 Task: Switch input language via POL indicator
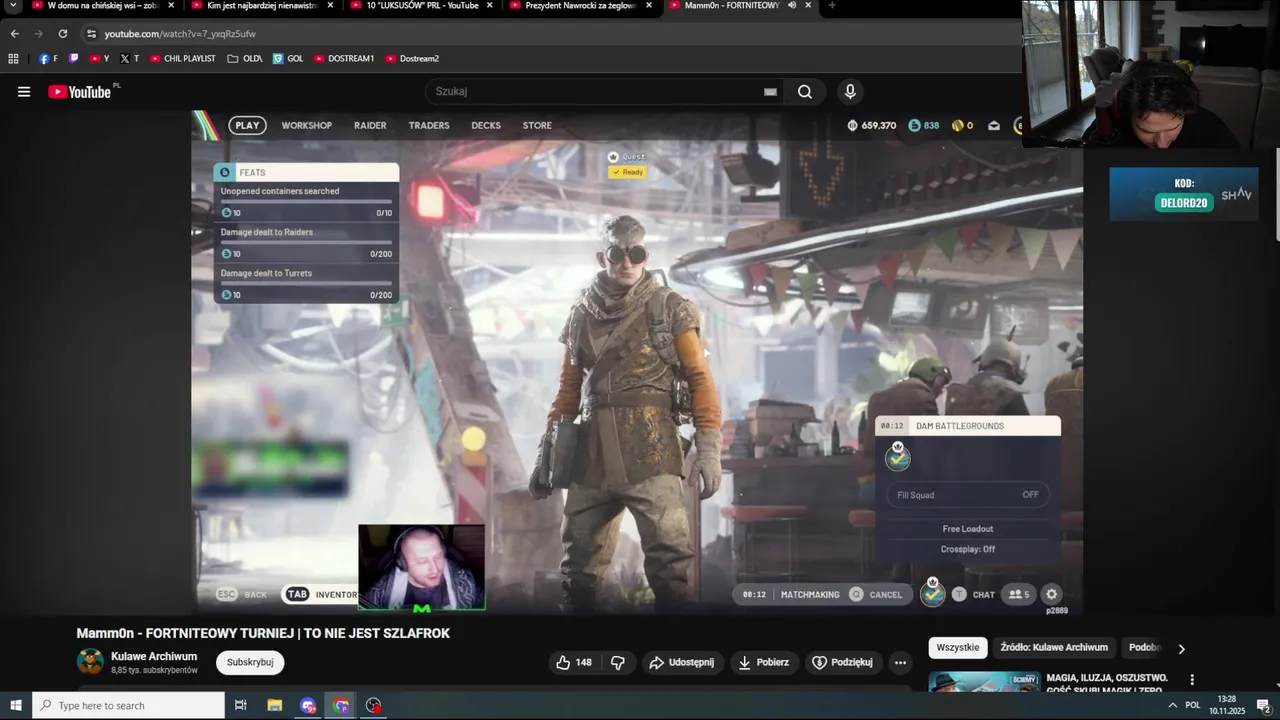point(1192,705)
